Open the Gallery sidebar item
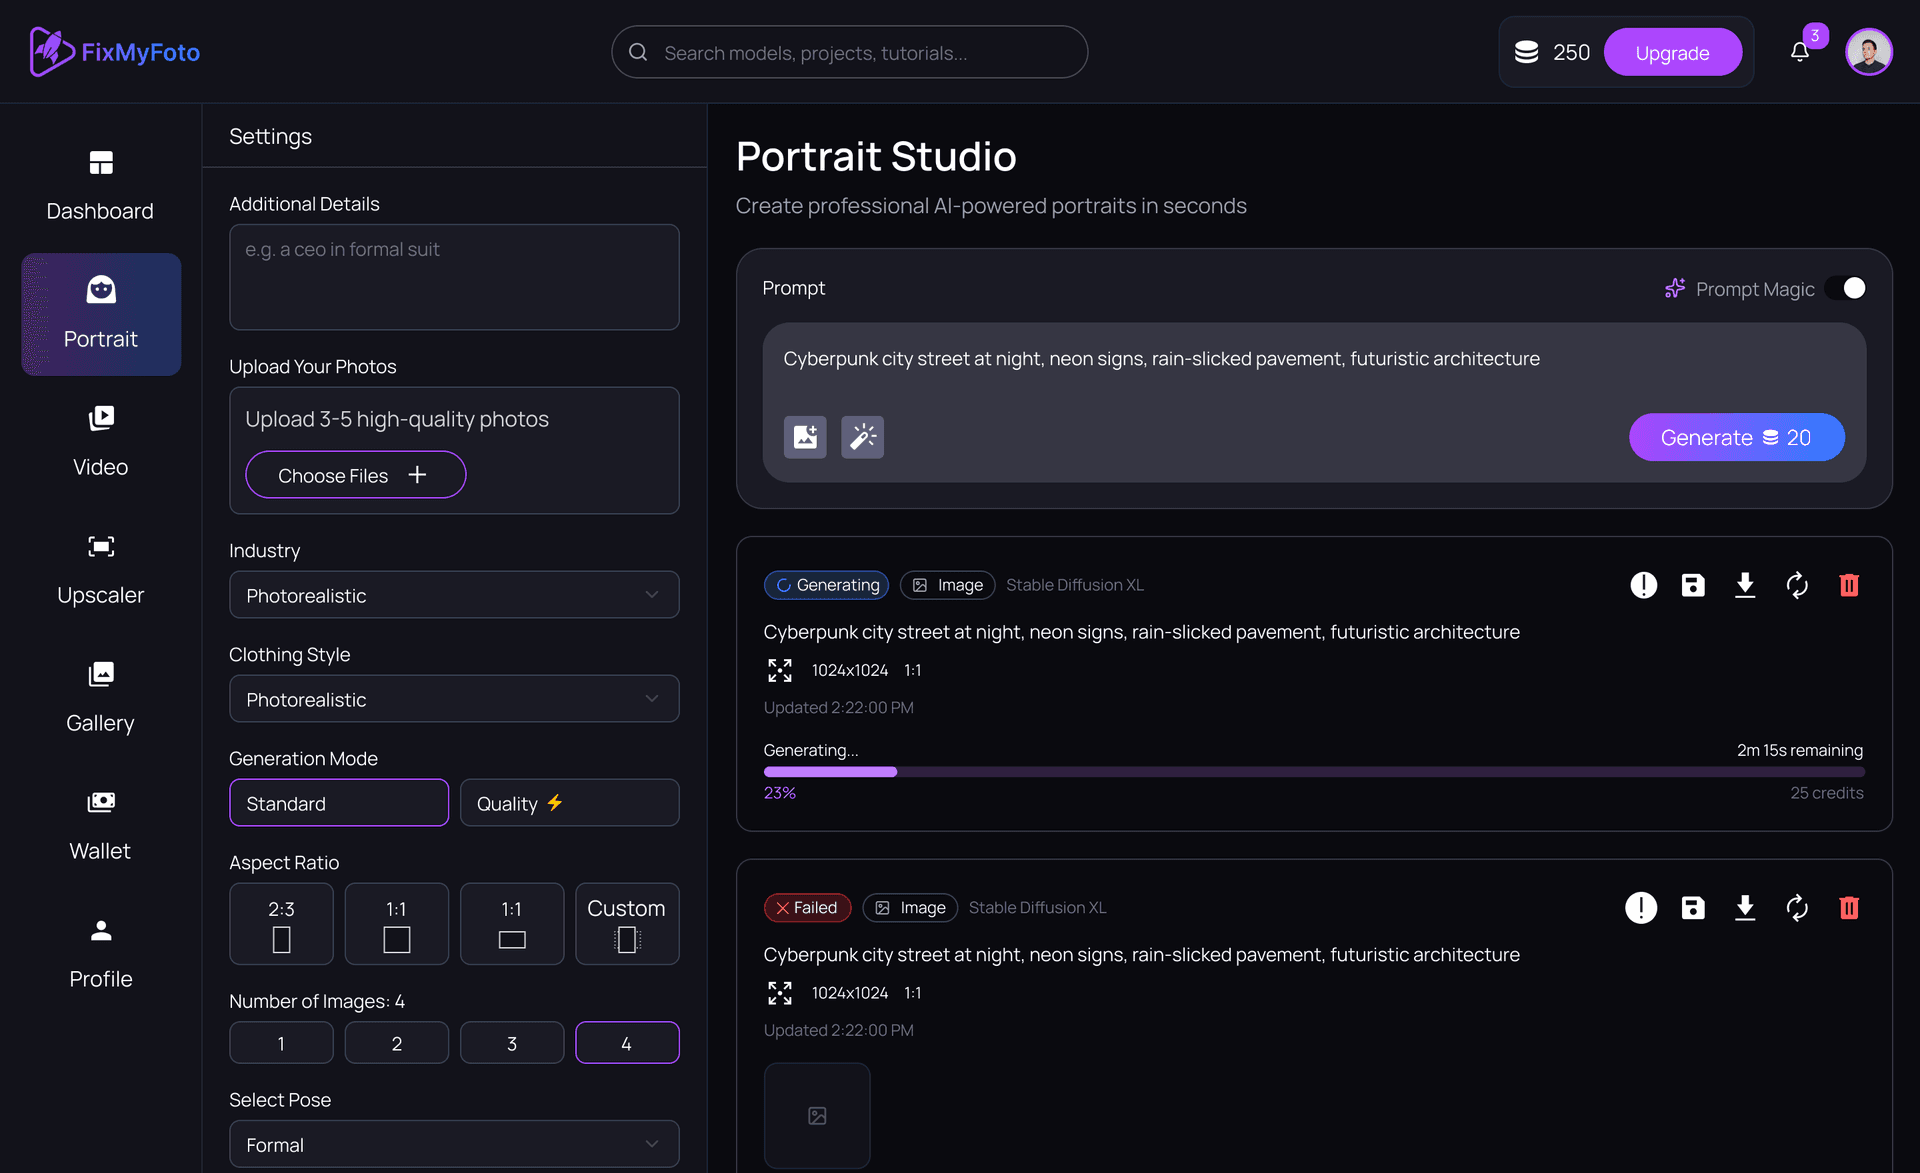1920x1173 pixels. coord(101,698)
